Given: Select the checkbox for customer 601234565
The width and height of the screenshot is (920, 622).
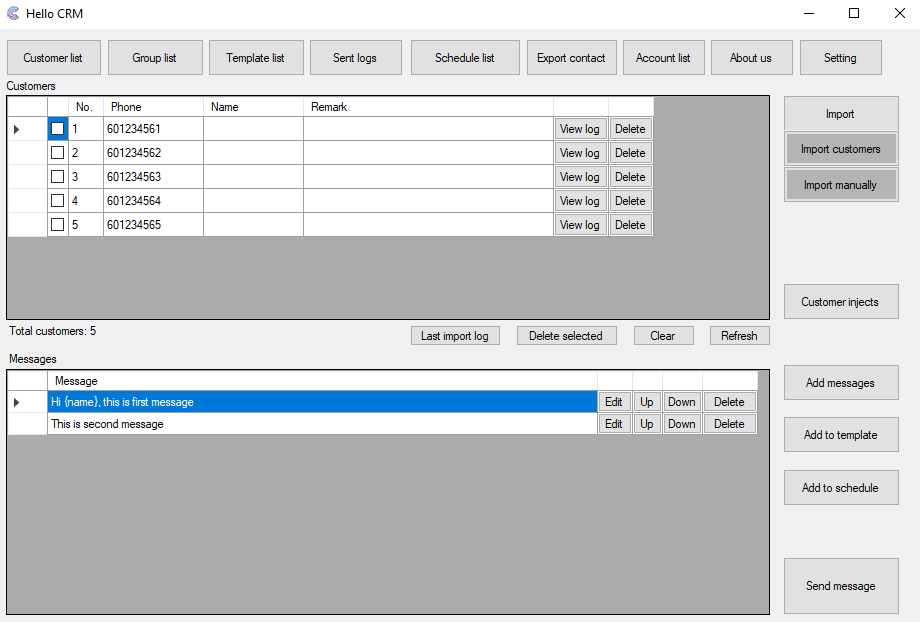Looking at the screenshot, I should pos(58,225).
